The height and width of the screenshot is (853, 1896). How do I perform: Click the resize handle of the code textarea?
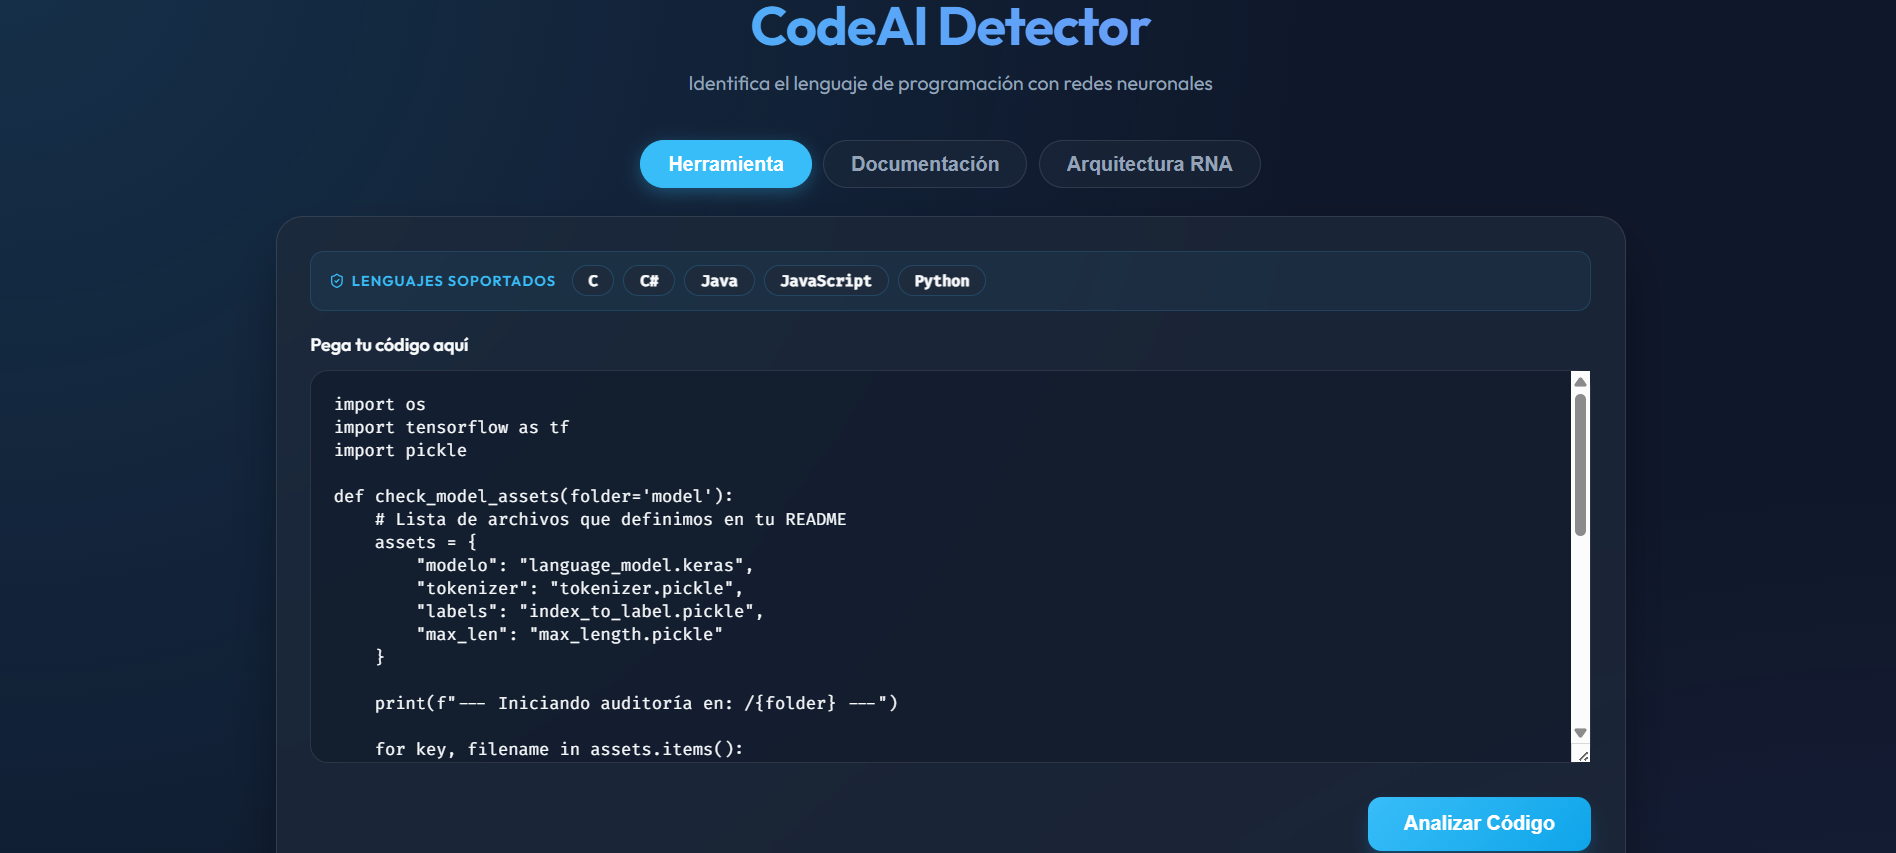tap(1583, 756)
